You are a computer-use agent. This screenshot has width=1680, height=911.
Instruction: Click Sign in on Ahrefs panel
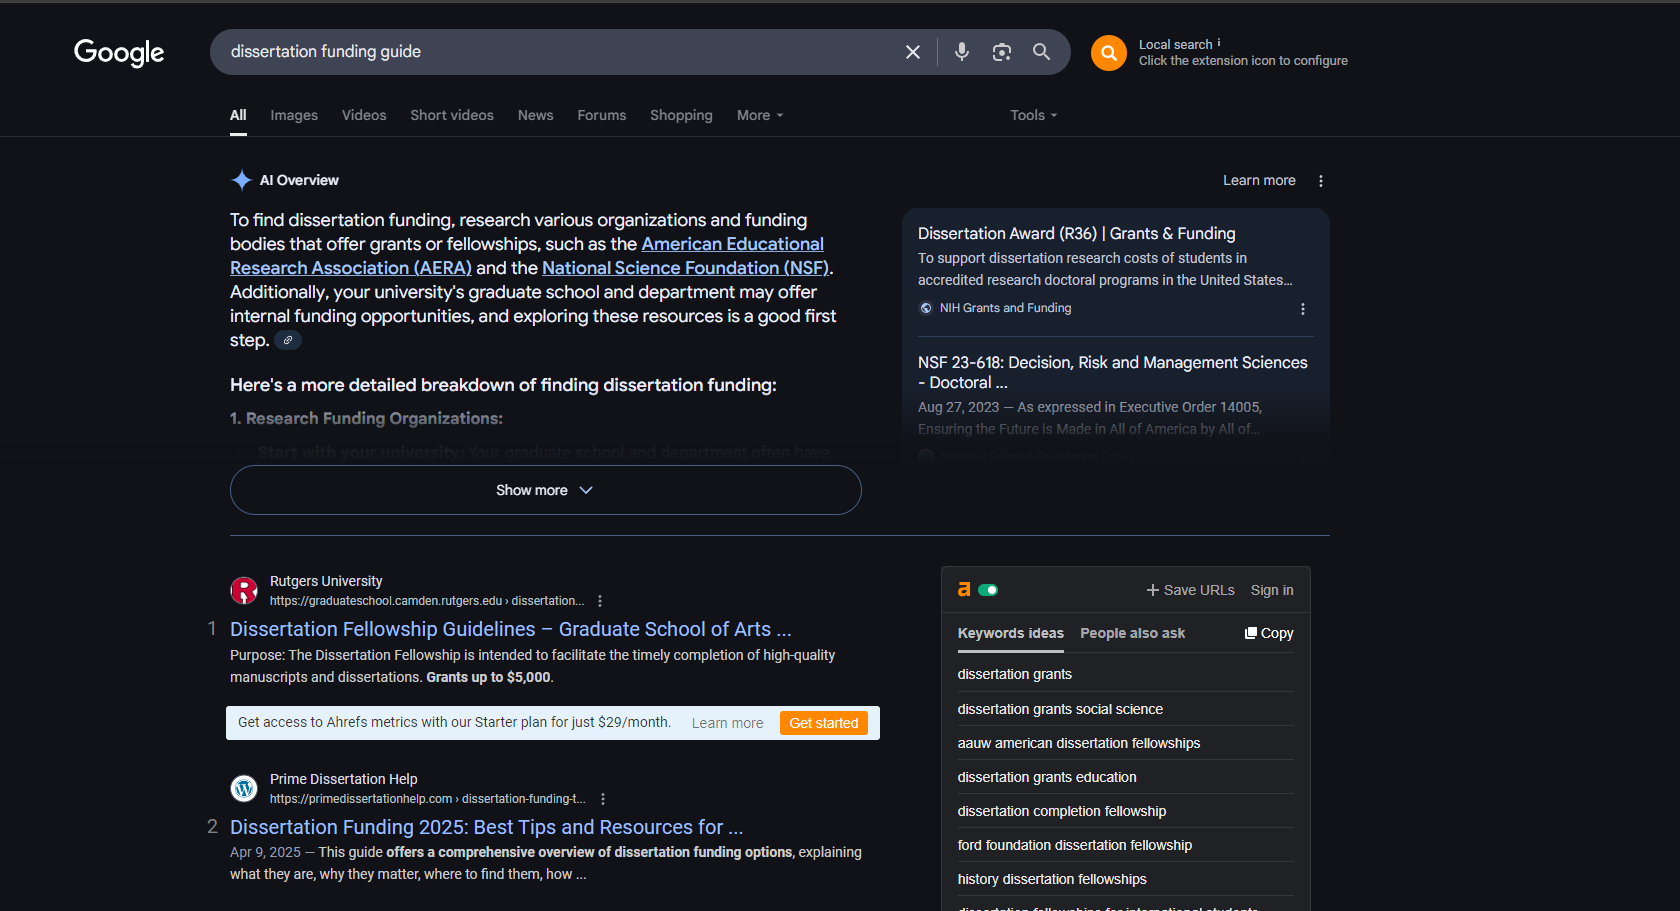(x=1272, y=590)
